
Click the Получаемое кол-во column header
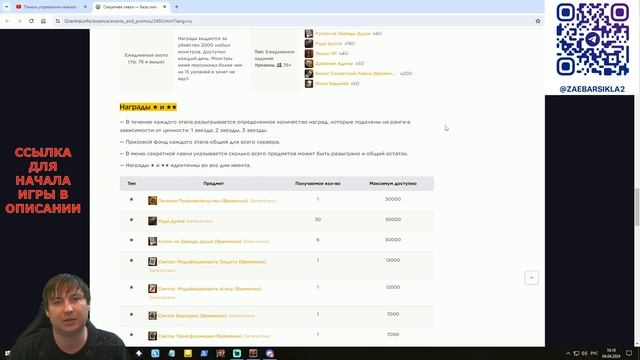click(x=318, y=184)
